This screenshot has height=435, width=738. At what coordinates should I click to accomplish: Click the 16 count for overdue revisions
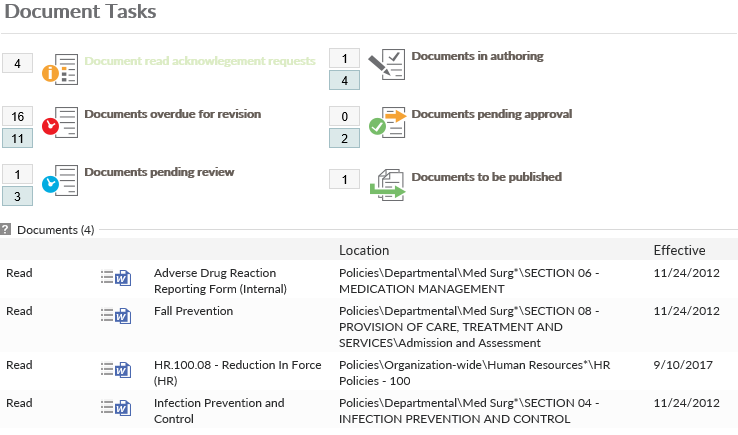click(18, 116)
